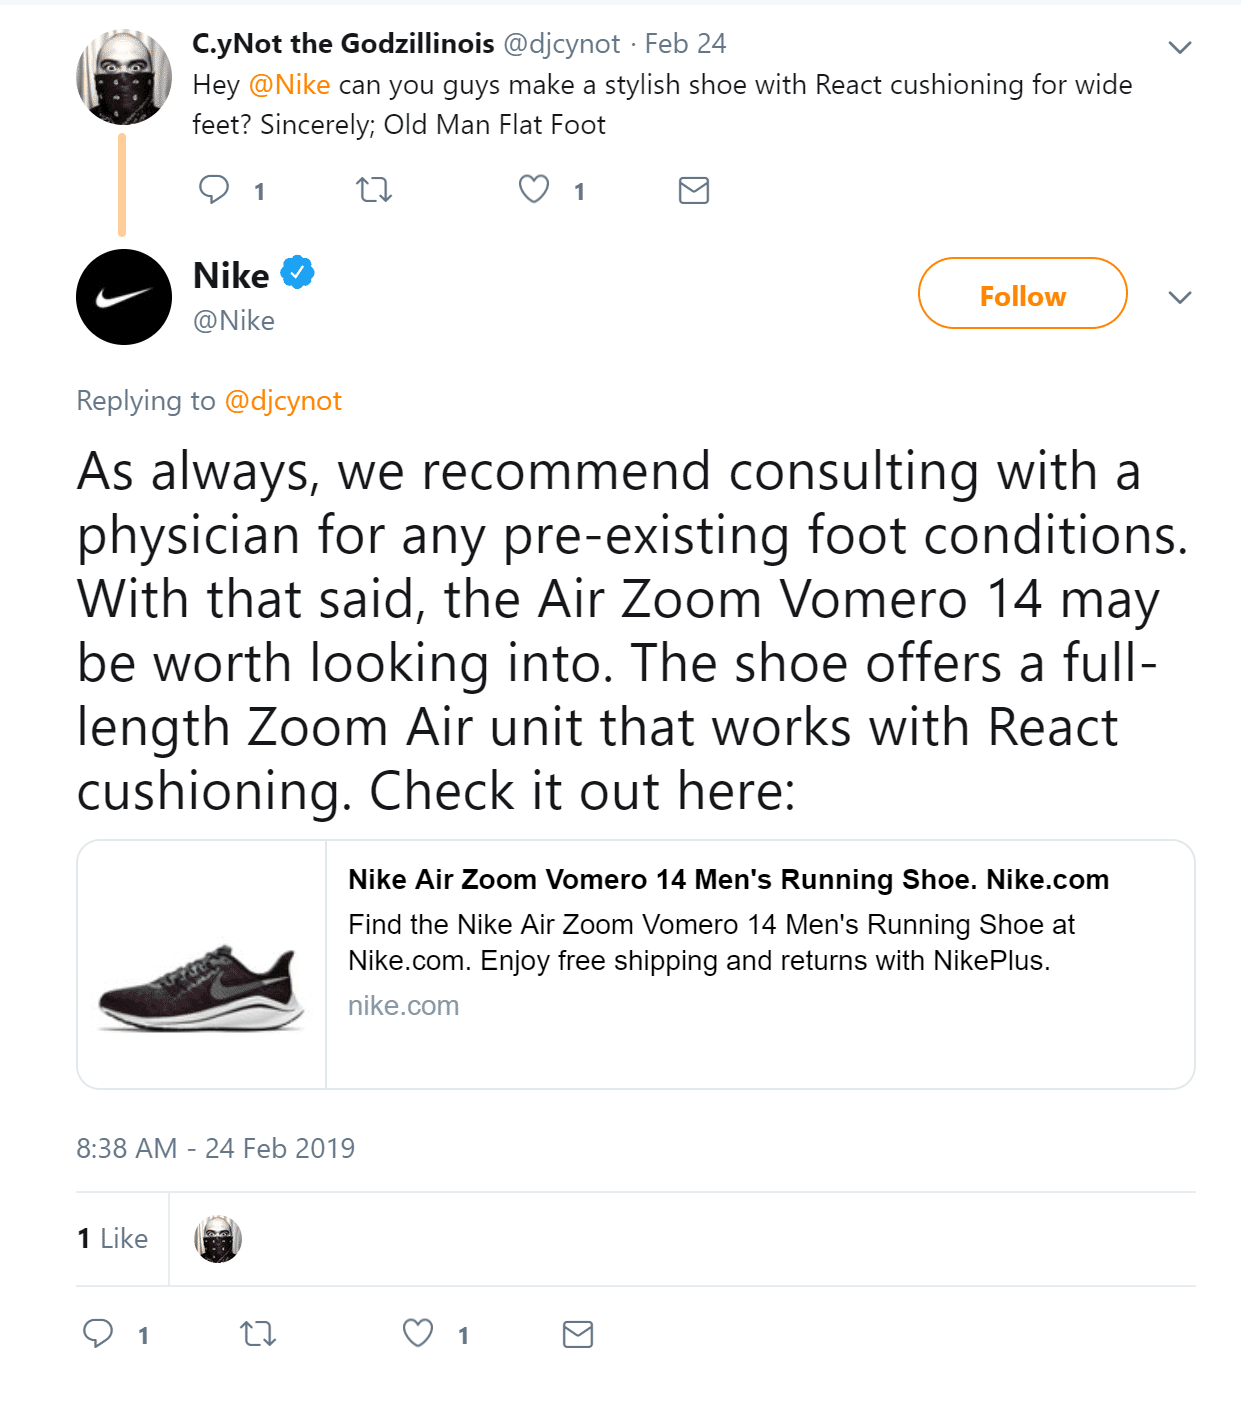Viewport: 1241px width, 1403px height.
Task: Like the original tweet by C.yNot
Action: click(534, 189)
